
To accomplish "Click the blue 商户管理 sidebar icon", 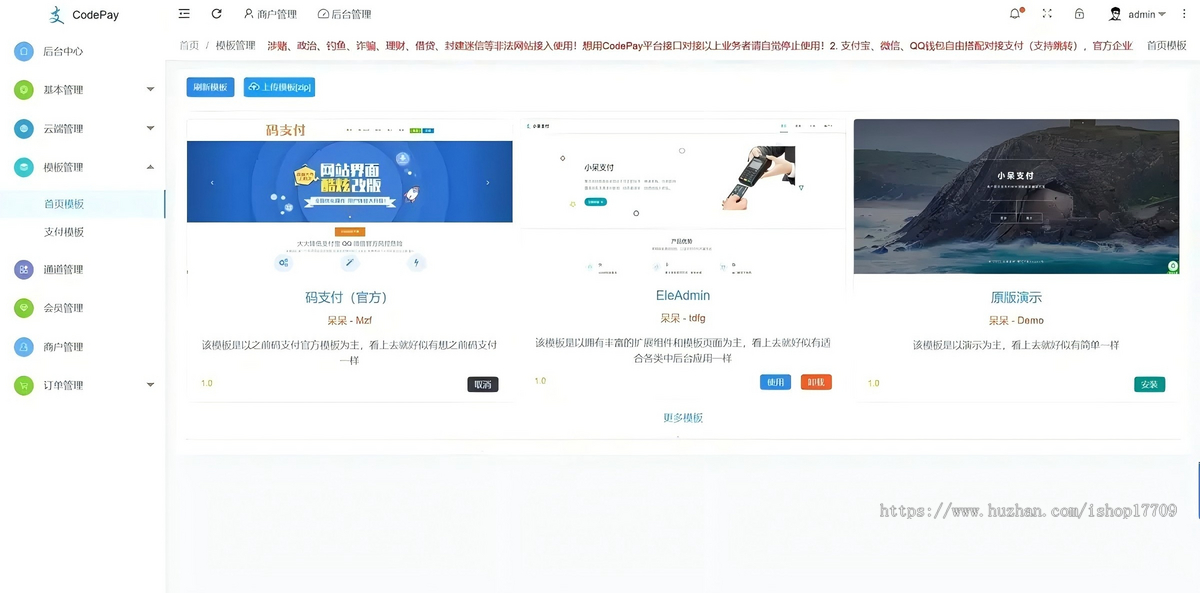I will [x=24, y=347].
